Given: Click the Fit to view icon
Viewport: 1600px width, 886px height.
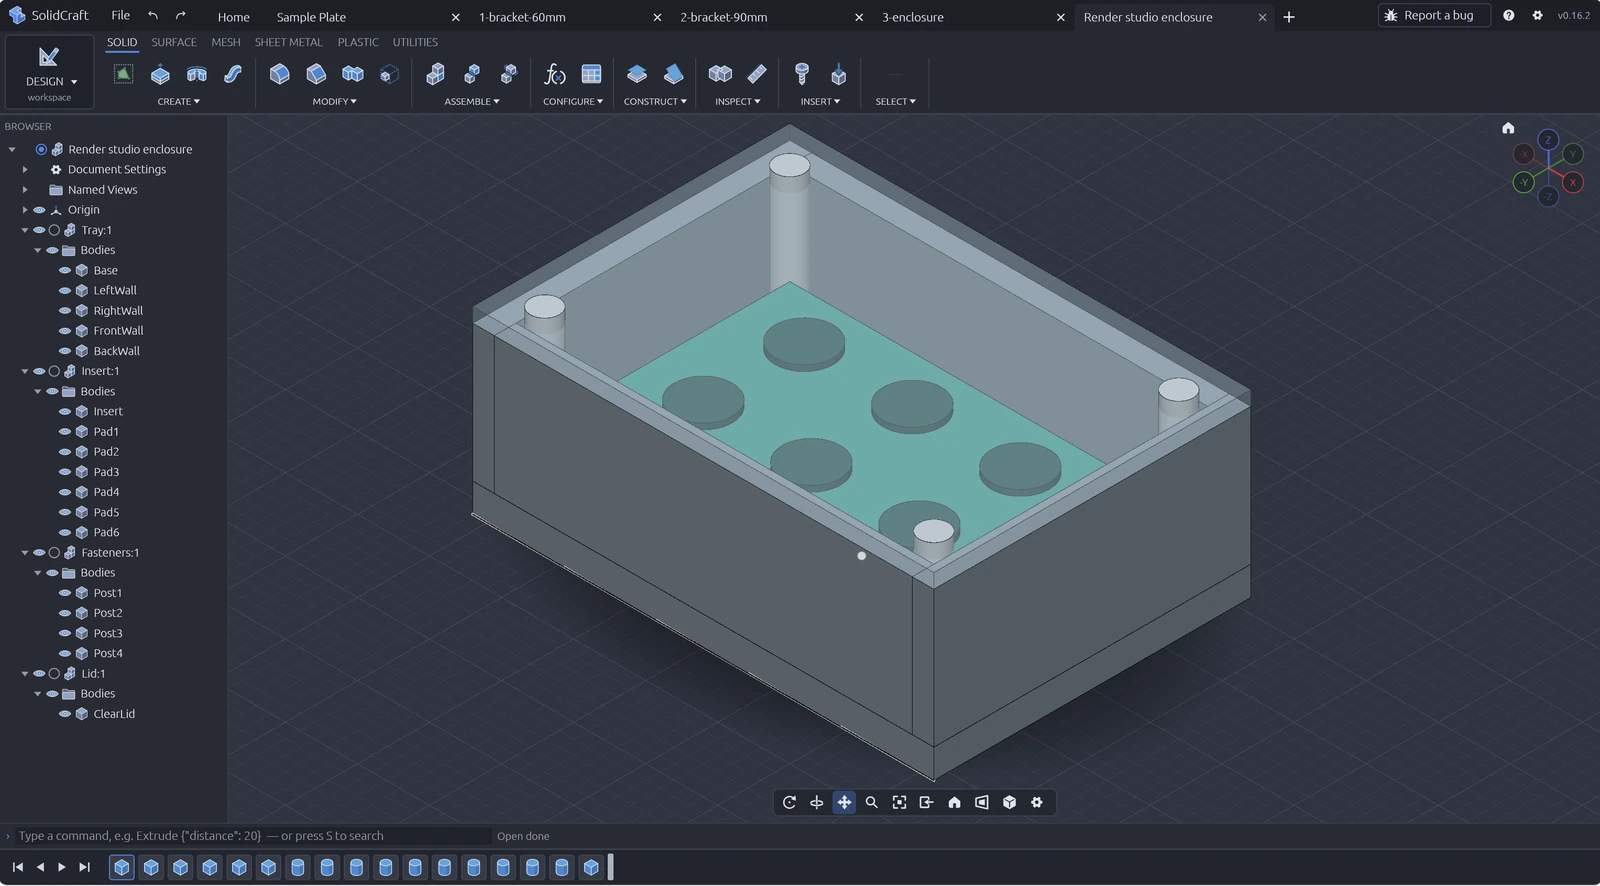Looking at the screenshot, I should [899, 802].
